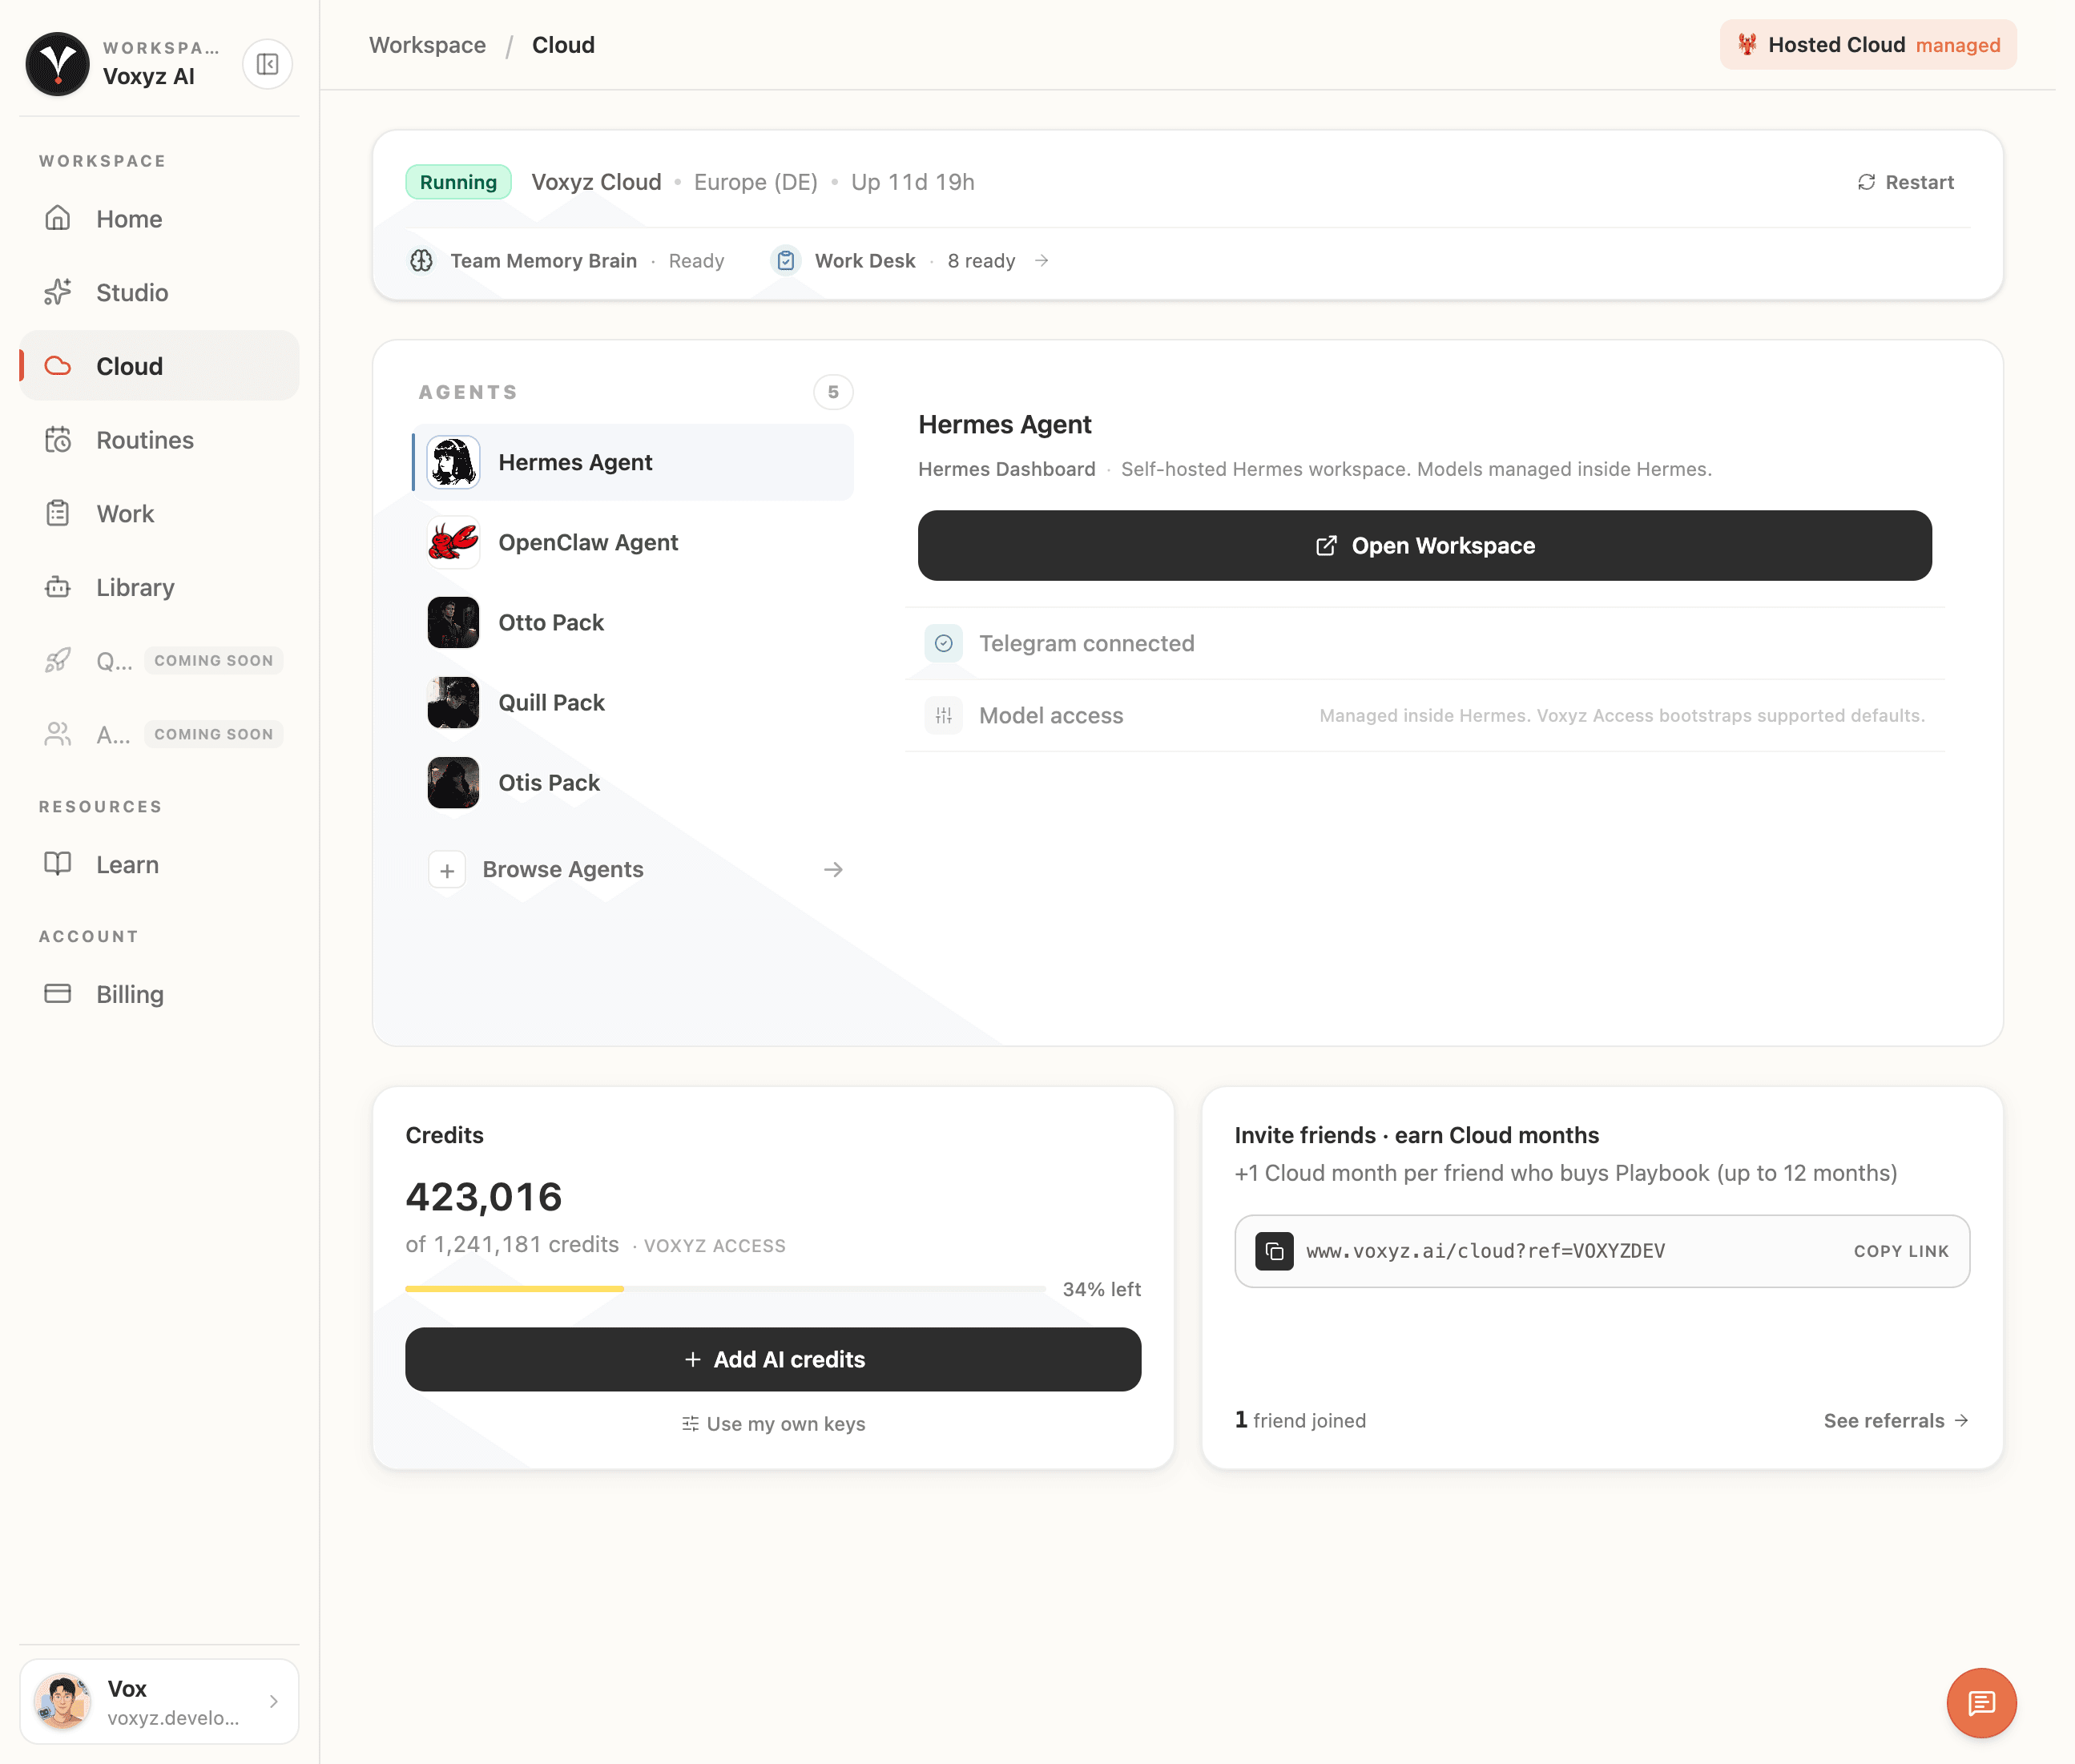Expand the Vox account menu chevron

273,1702
